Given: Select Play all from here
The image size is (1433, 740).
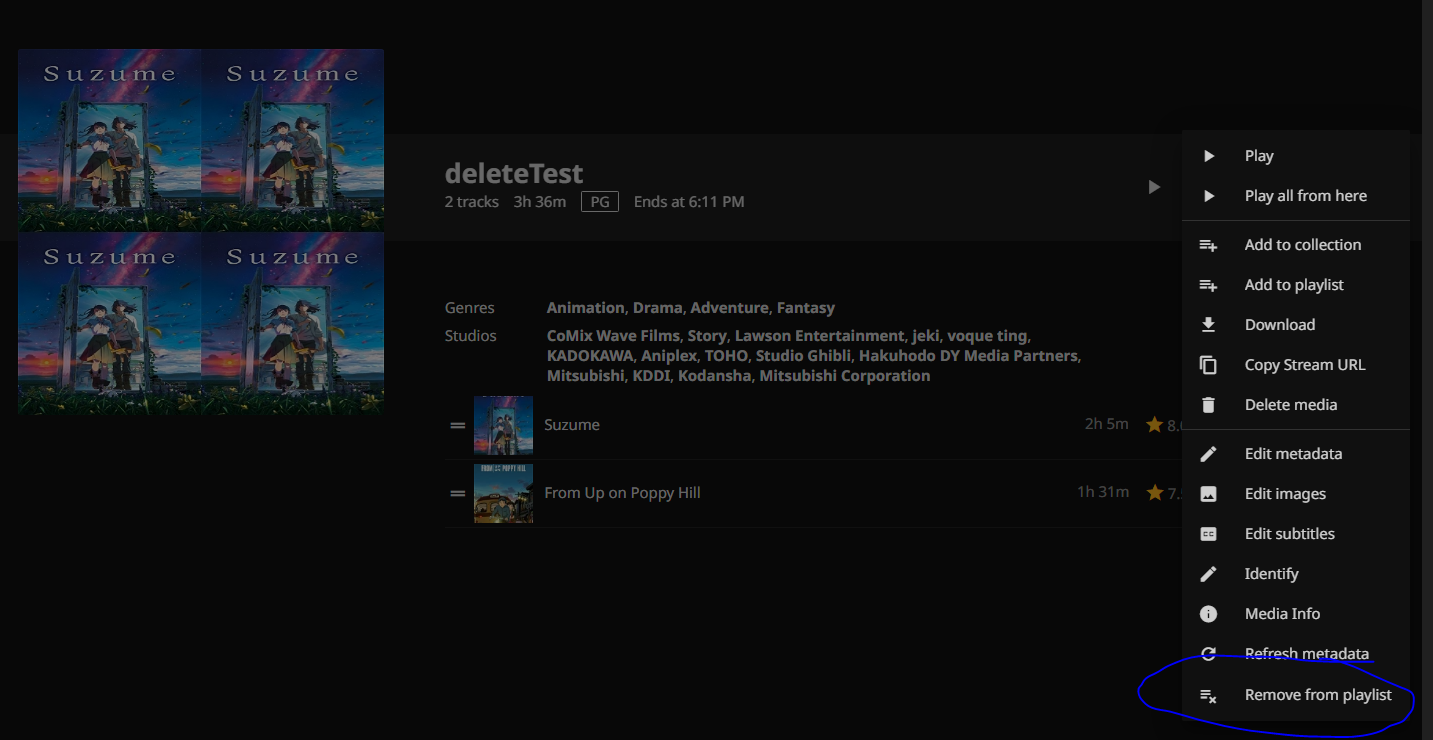Looking at the screenshot, I should tap(1305, 196).
